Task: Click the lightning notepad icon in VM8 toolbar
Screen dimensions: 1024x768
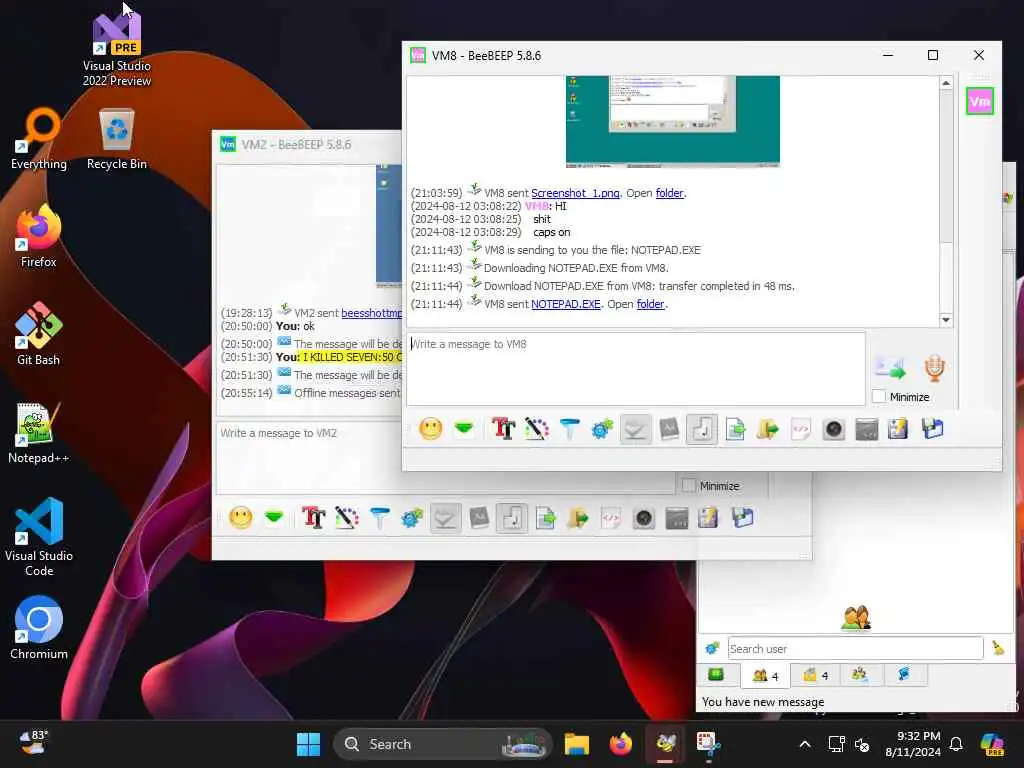Action: [x=898, y=429]
